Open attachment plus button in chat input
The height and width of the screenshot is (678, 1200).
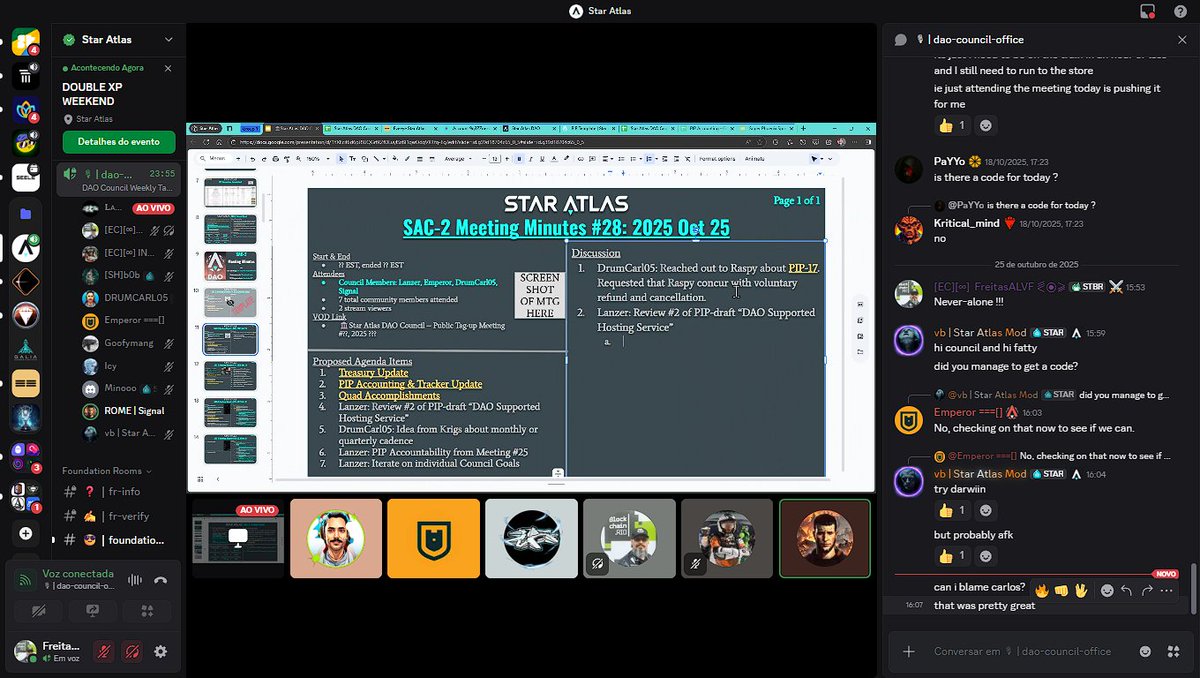909,651
